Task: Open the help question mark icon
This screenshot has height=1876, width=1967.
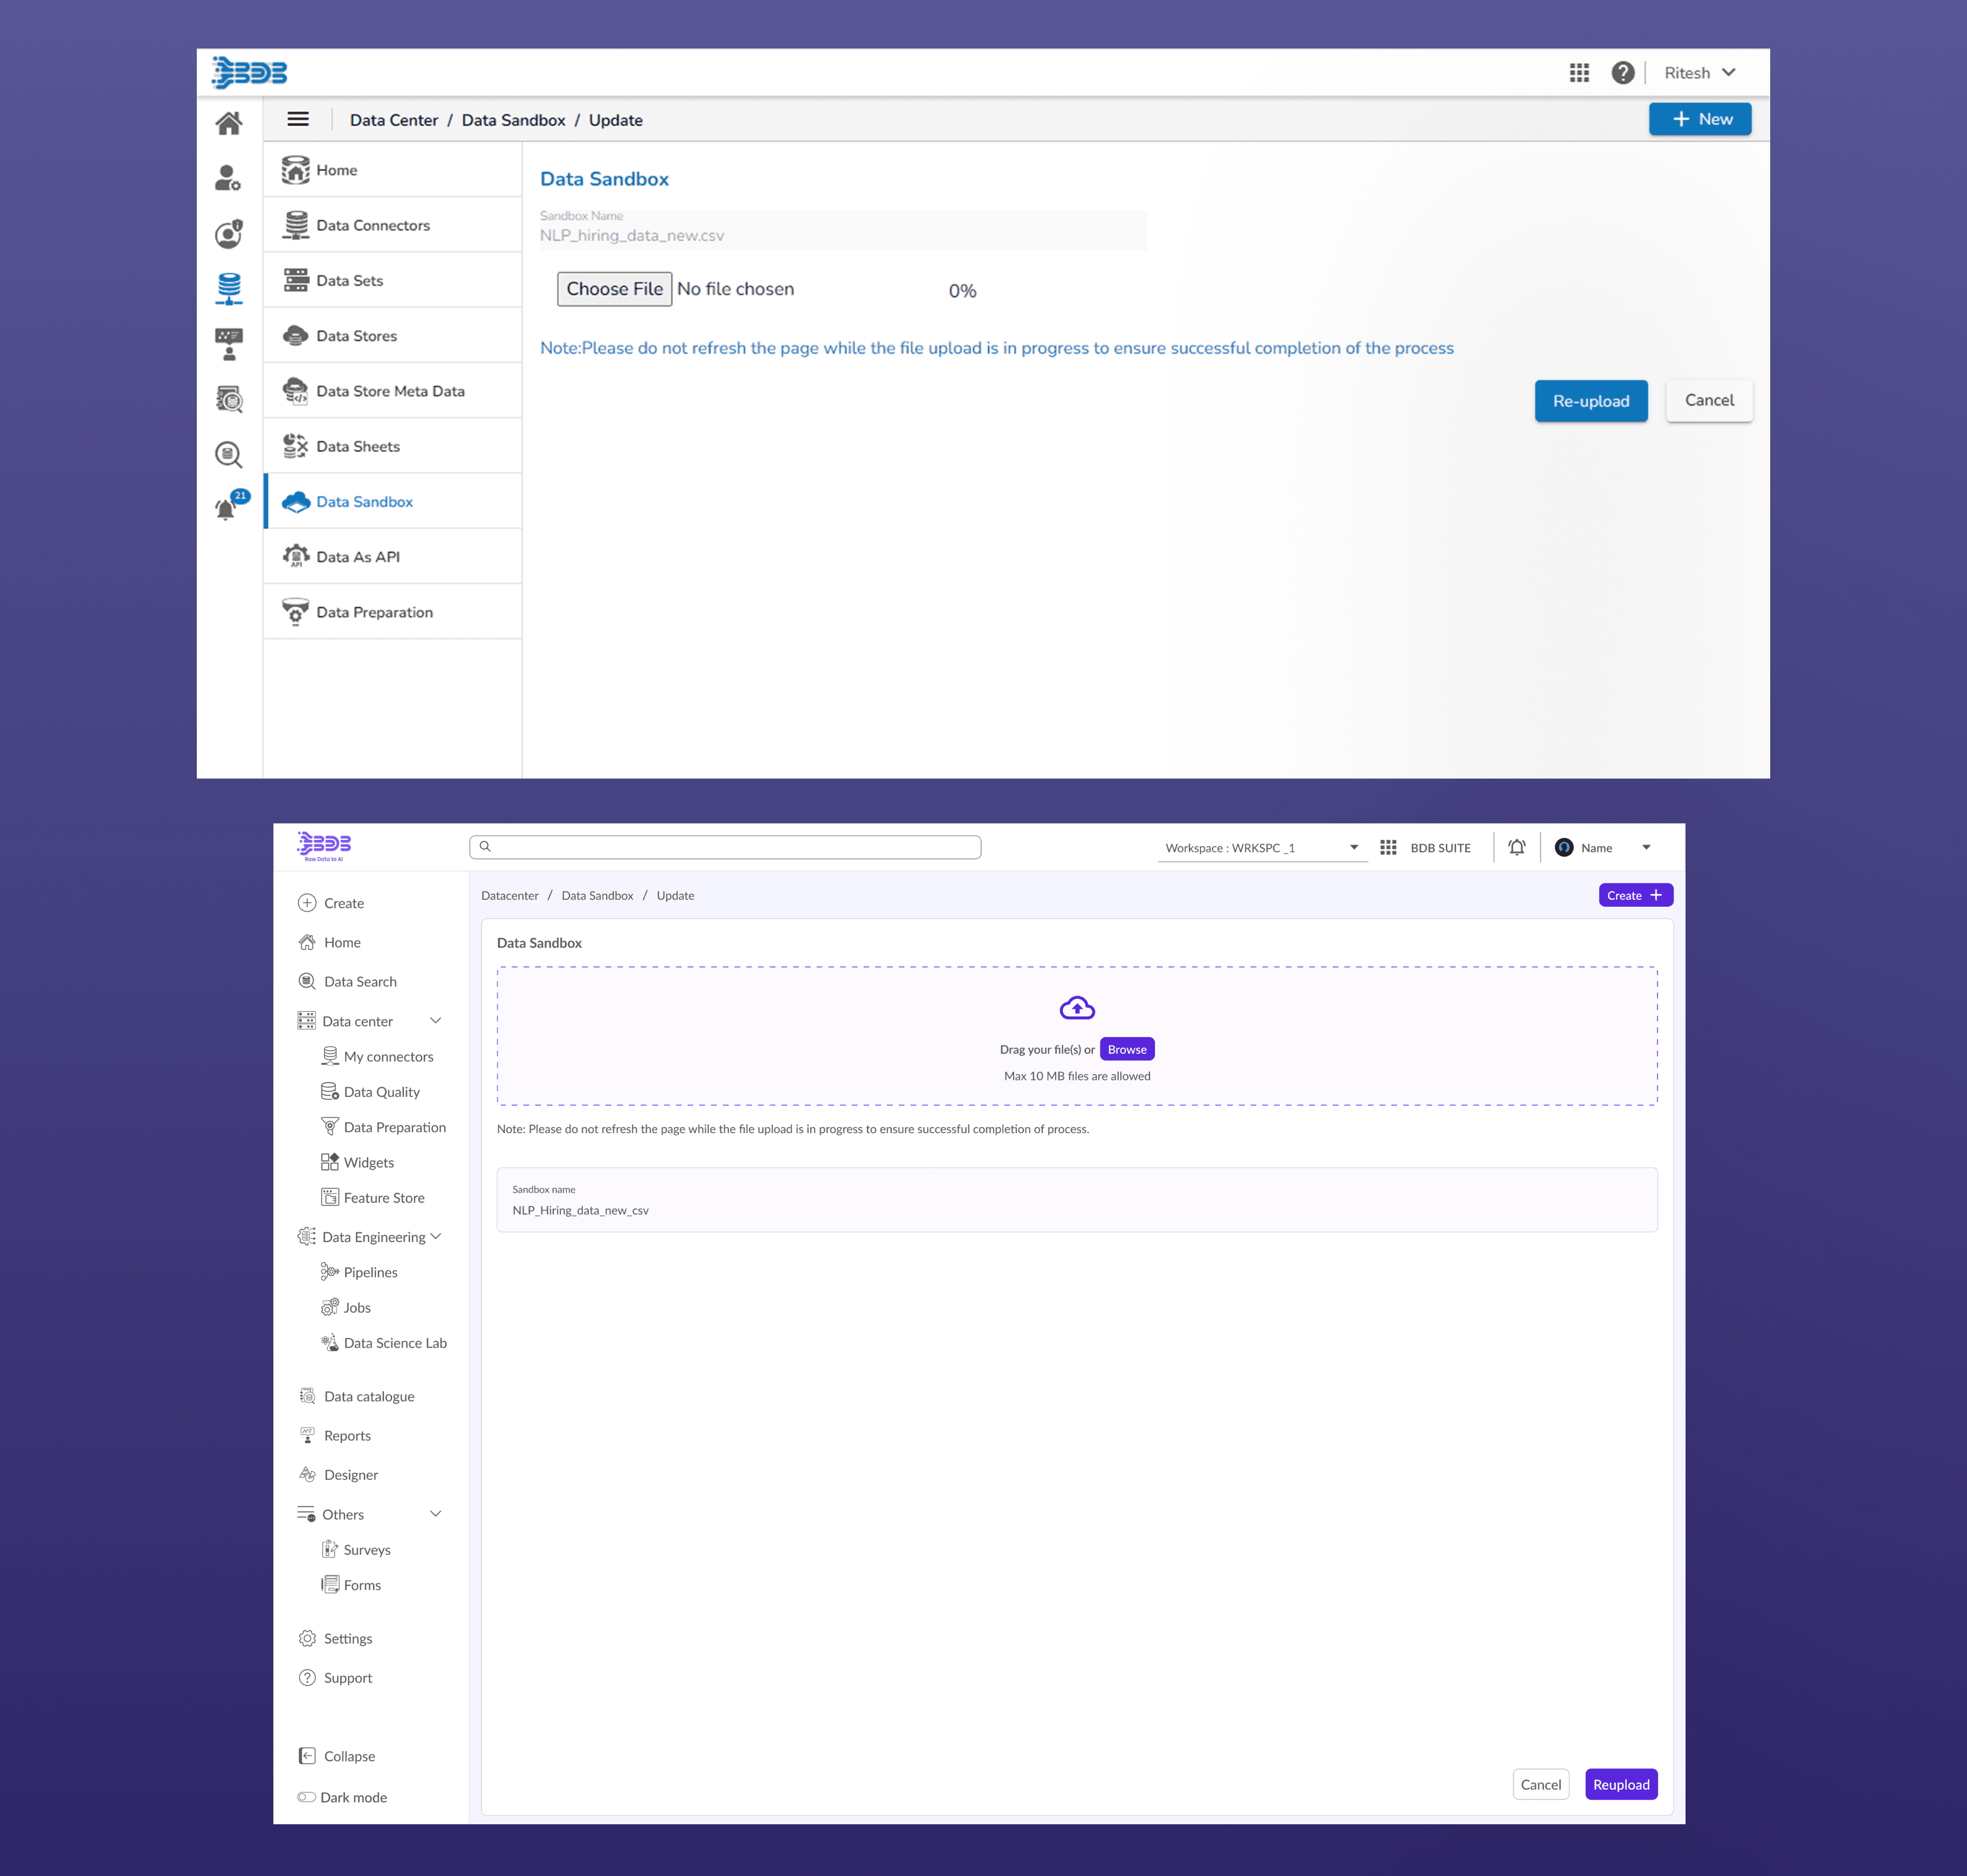Action: 1622,73
